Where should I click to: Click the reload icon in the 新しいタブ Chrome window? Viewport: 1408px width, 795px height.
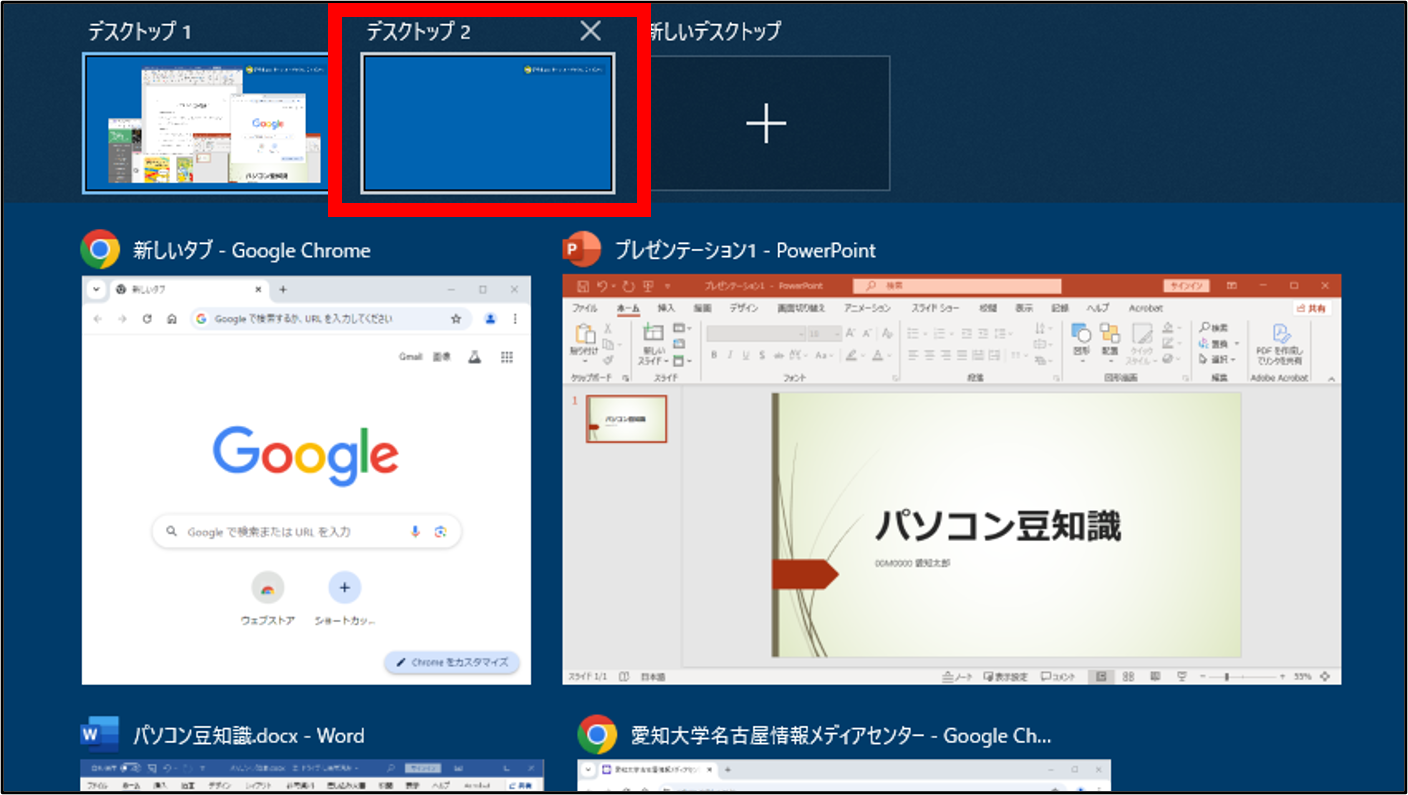coord(147,319)
